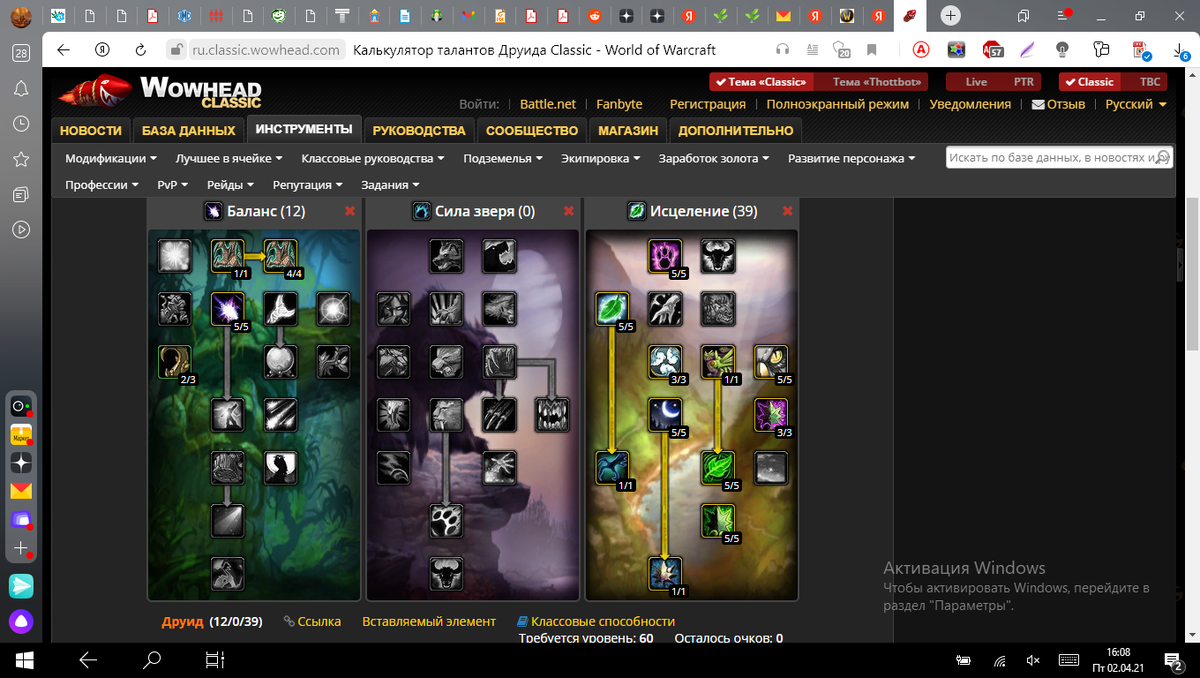This screenshot has width=1200, height=678.
Task: Open the РУКОВОДСТВА tab
Action: tap(419, 130)
